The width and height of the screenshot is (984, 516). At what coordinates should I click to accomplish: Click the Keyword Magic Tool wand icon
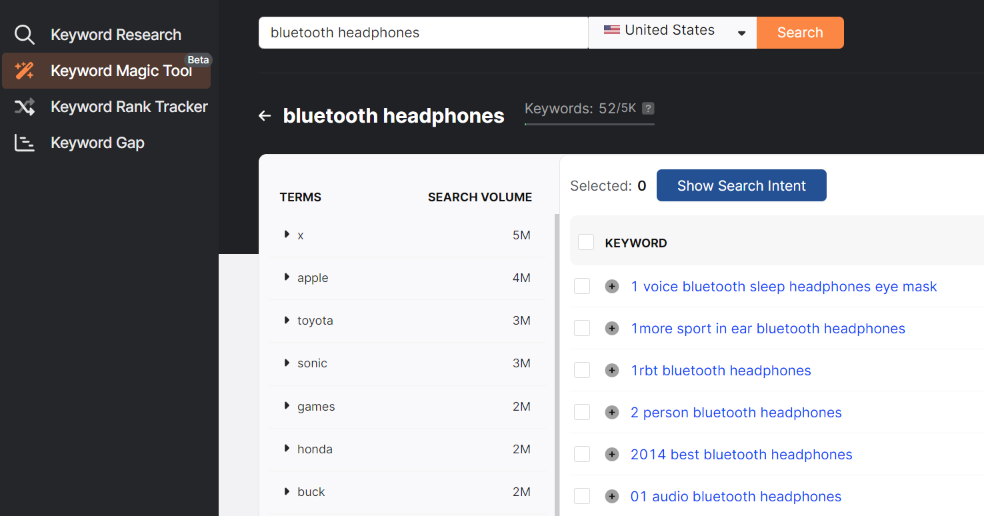click(24, 70)
